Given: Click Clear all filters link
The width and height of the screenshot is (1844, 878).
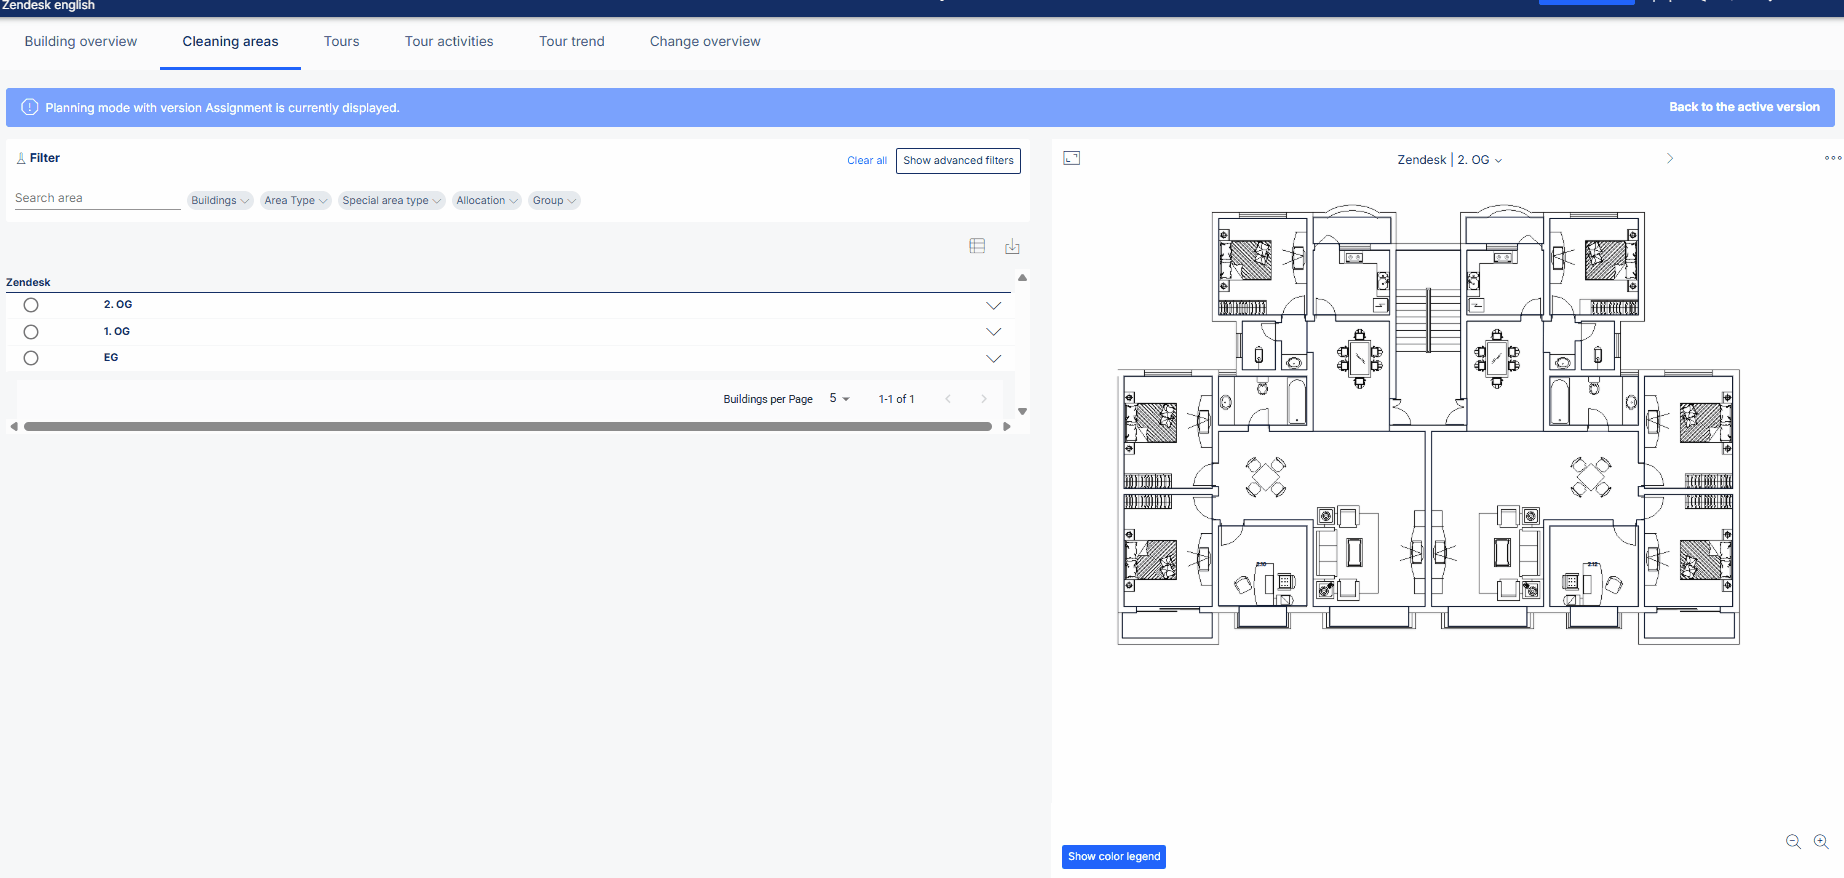Looking at the screenshot, I should 867,160.
